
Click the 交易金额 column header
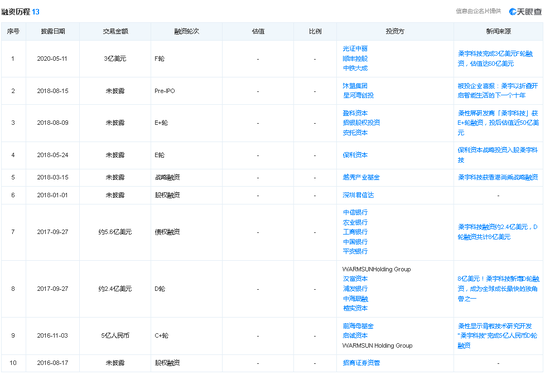point(115,31)
